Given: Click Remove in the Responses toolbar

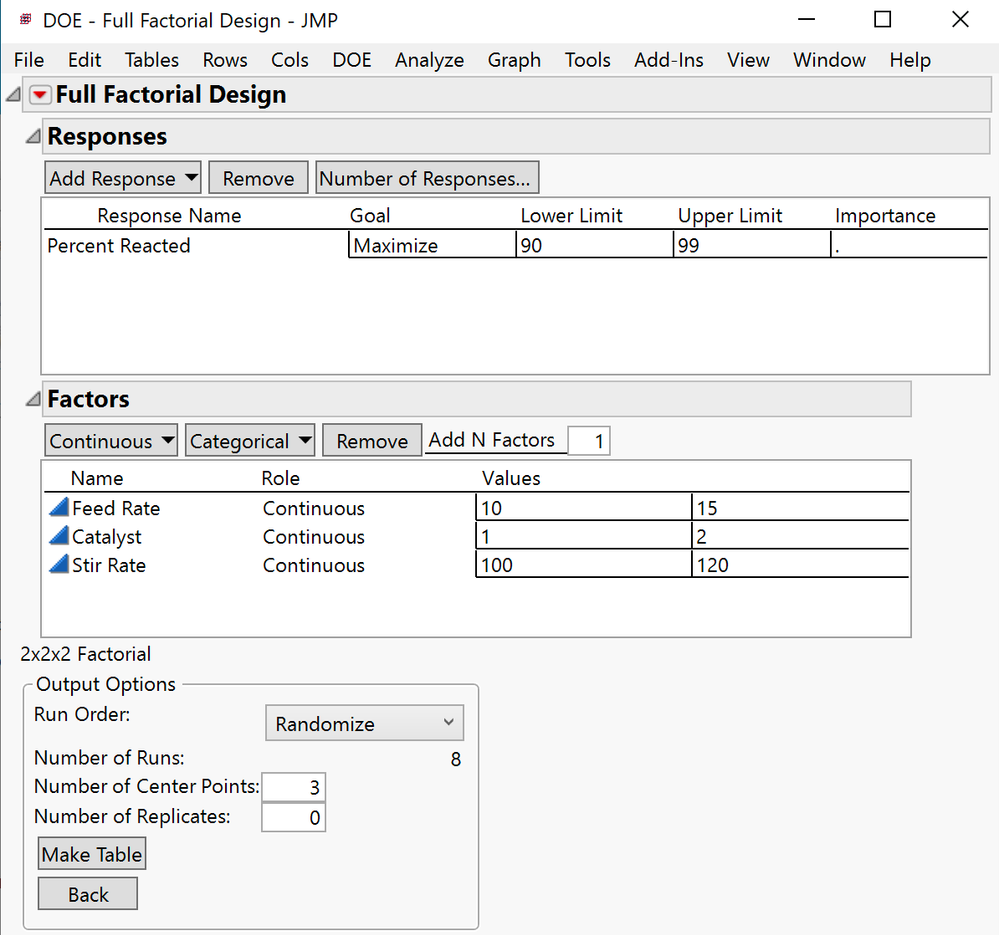Looking at the screenshot, I should click(257, 177).
